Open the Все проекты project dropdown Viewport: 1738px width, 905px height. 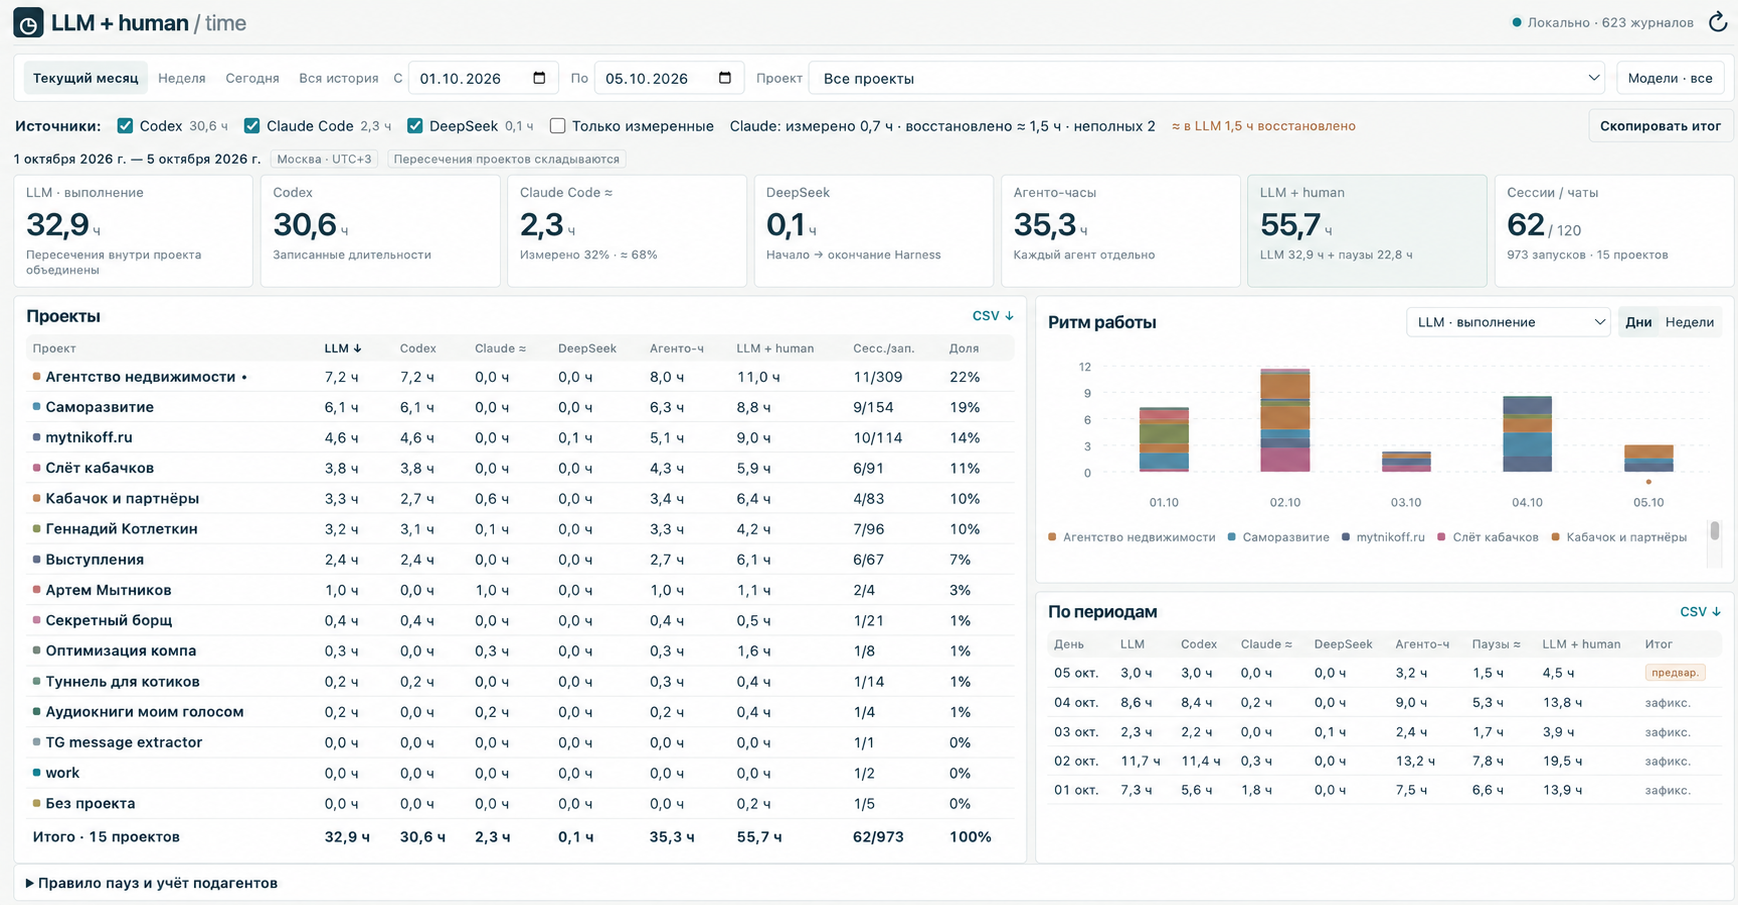[x=1207, y=78]
